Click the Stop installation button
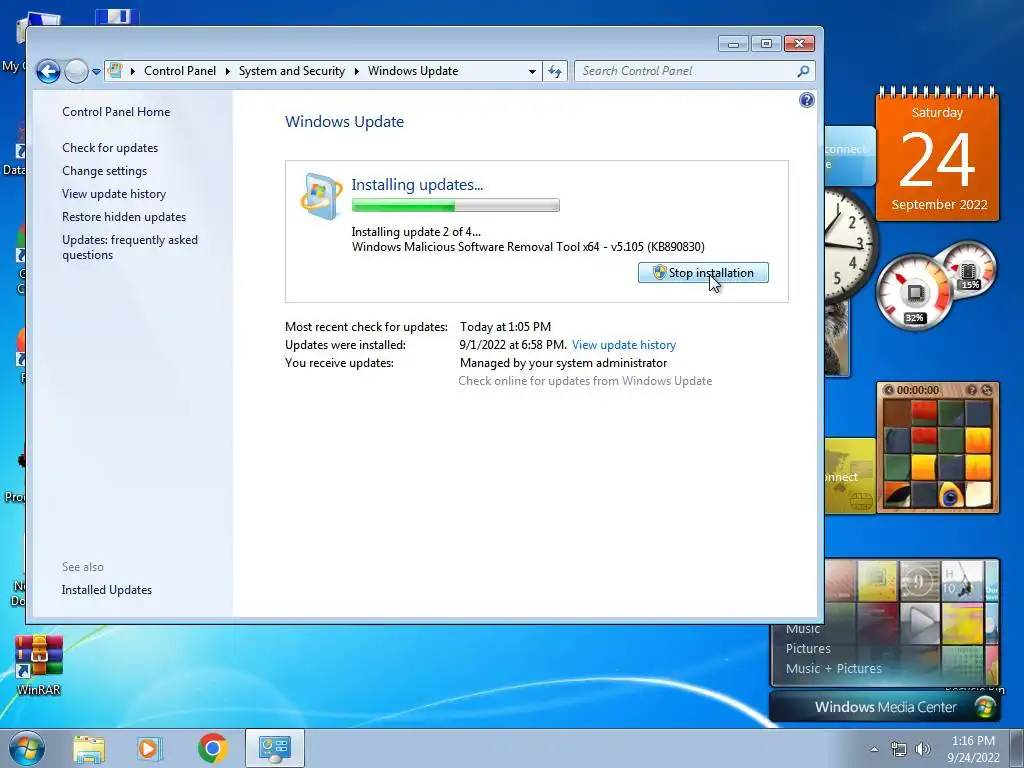This screenshot has height=768, width=1024. 703,273
